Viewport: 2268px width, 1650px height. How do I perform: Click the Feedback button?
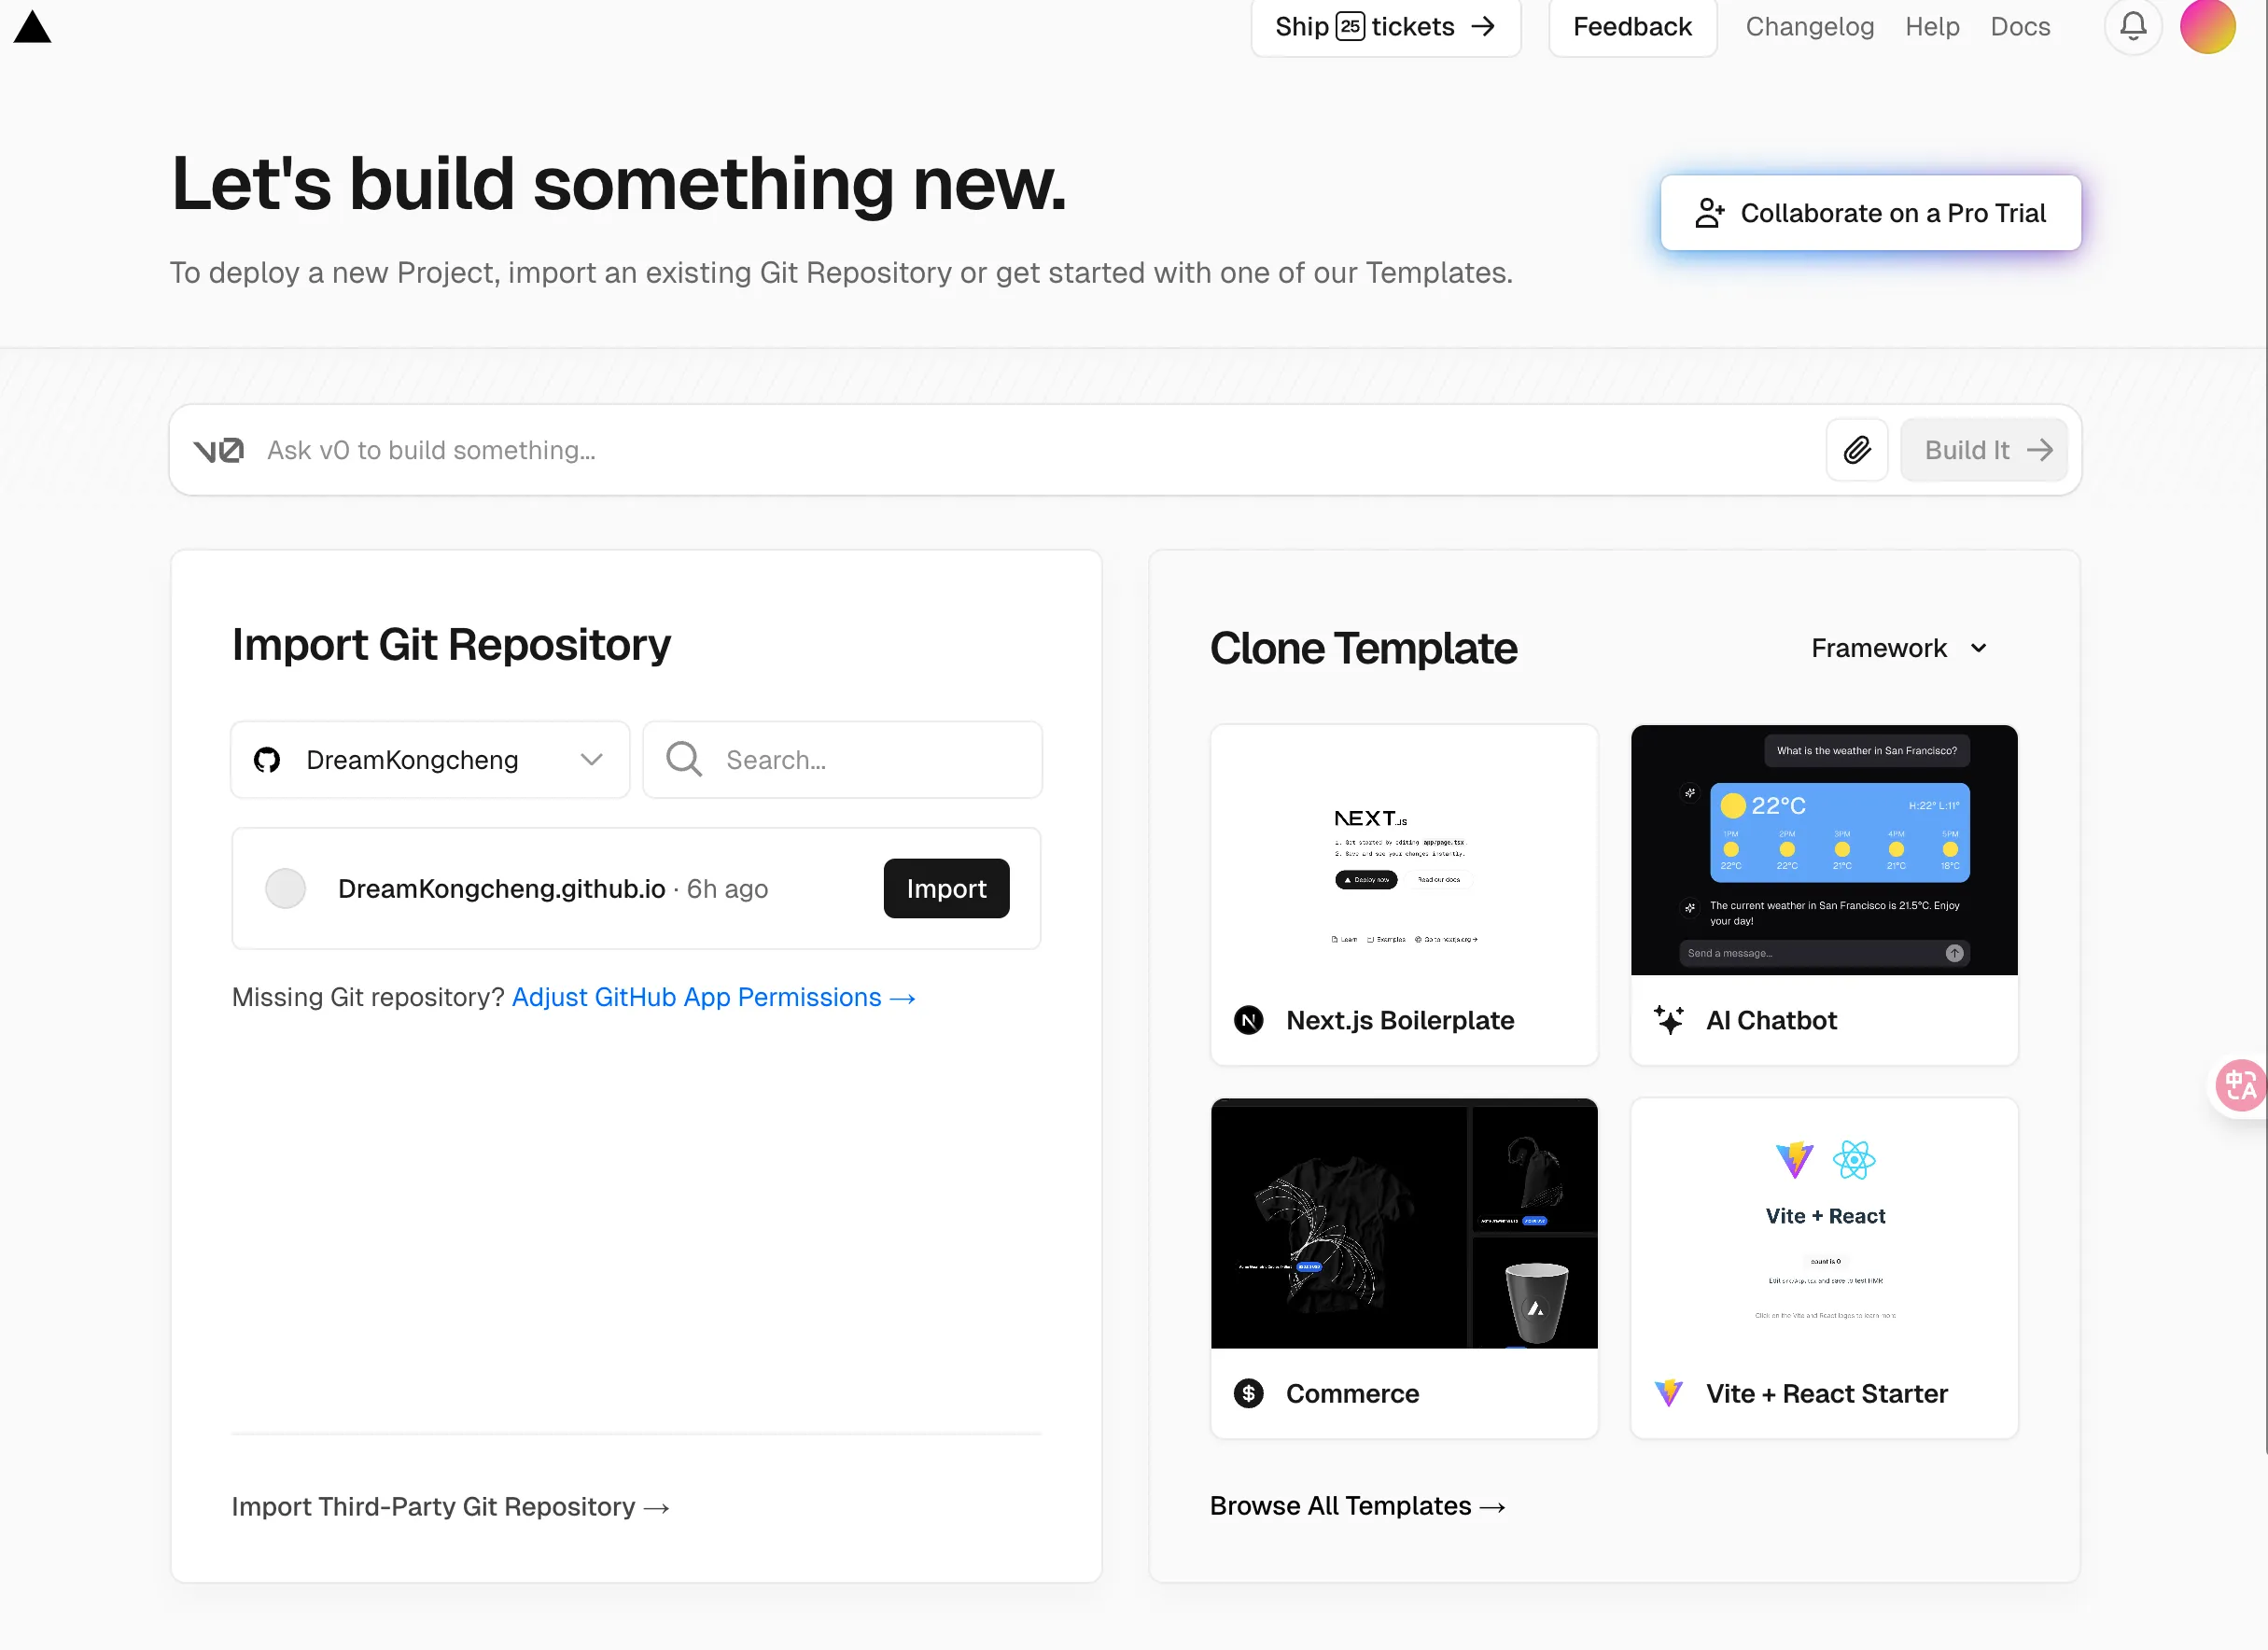[x=1632, y=27]
